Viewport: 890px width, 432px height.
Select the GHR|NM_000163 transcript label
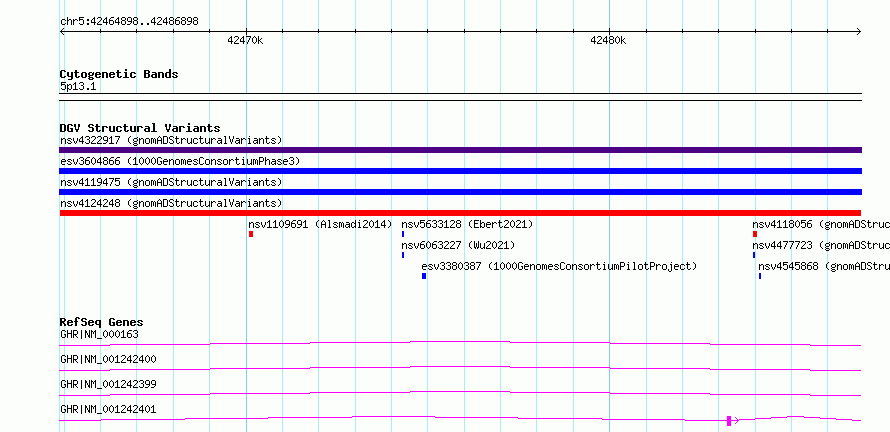99,334
